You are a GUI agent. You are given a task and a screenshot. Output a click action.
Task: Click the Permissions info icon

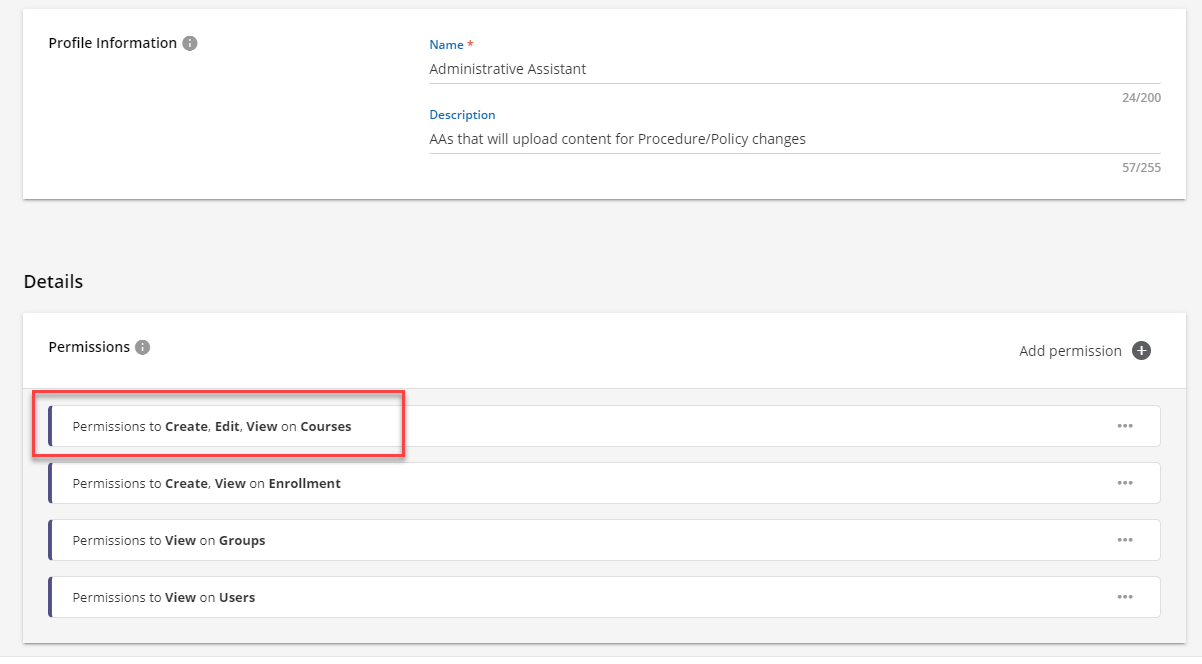(x=143, y=348)
